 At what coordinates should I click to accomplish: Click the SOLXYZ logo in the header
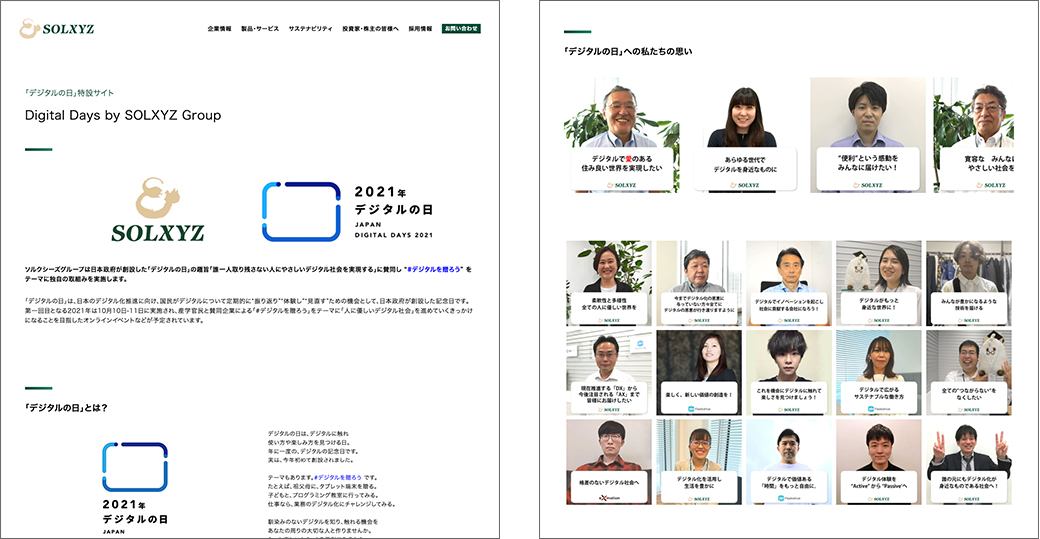click(56, 29)
